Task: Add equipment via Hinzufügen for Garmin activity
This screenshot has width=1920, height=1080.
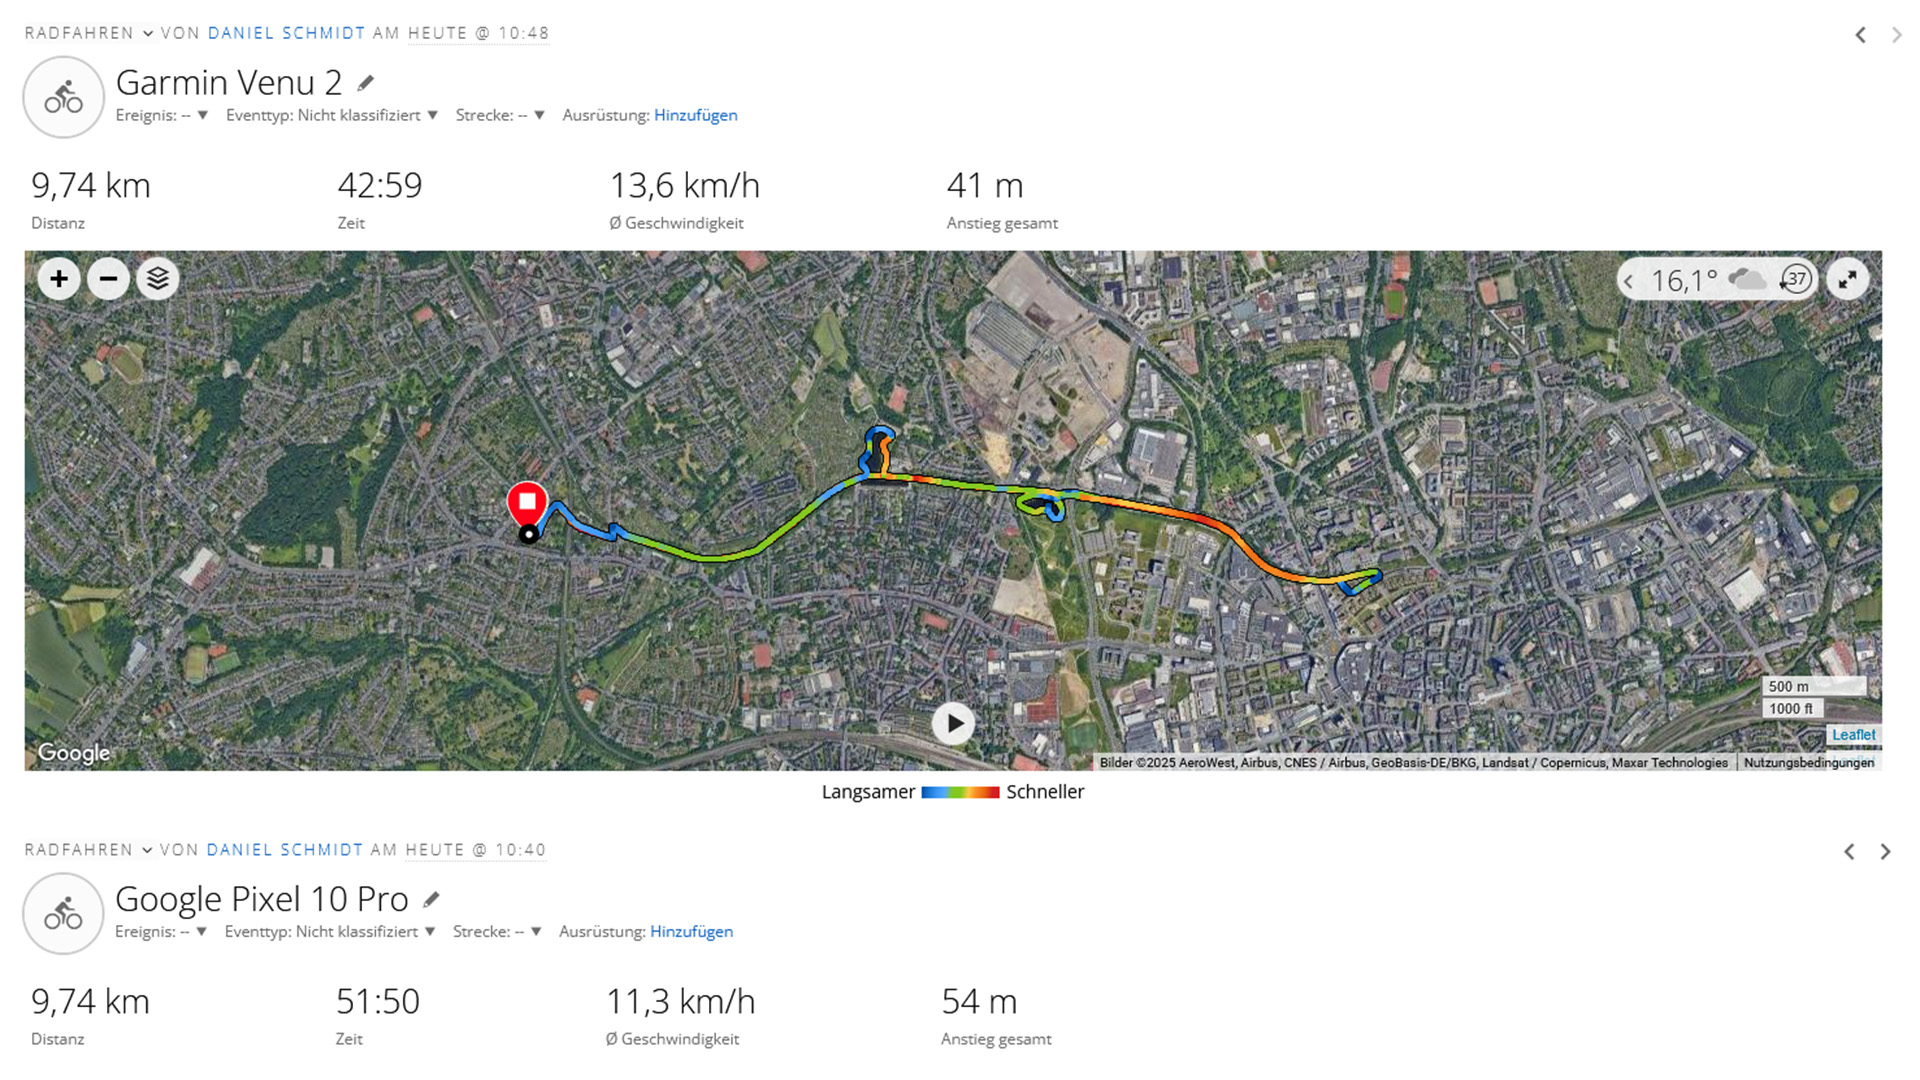Action: point(695,115)
